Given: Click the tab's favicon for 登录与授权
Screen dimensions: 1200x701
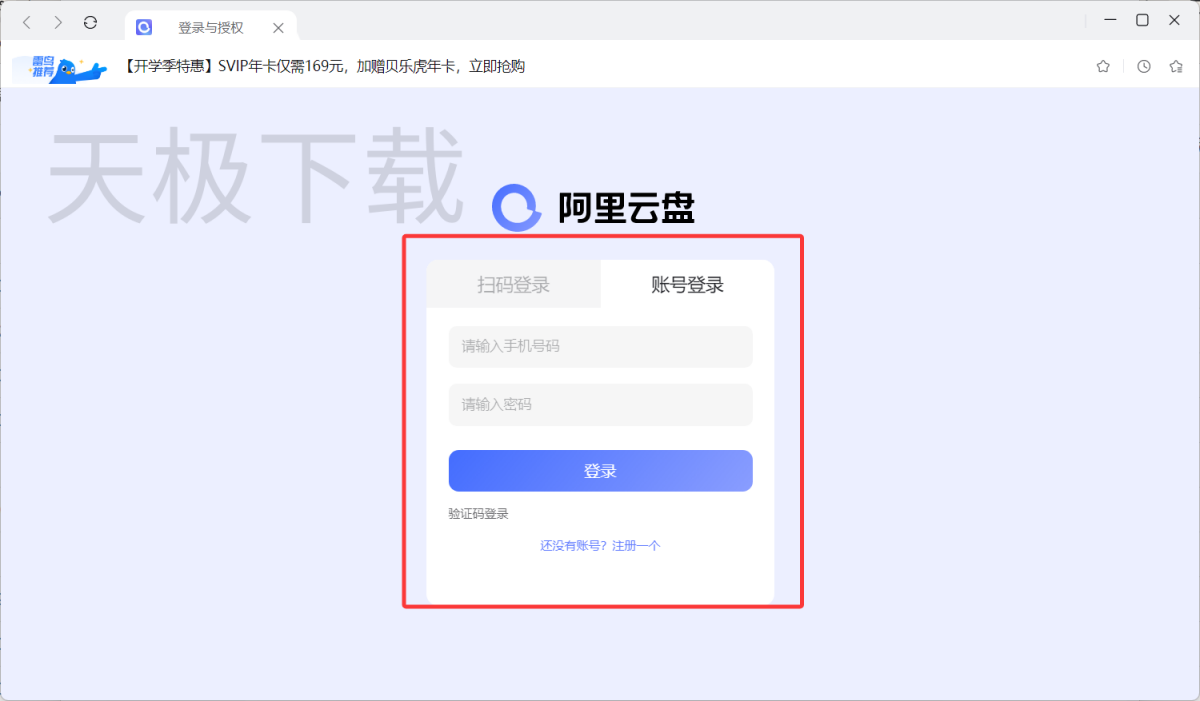Looking at the screenshot, I should click(x=144, y=27).
